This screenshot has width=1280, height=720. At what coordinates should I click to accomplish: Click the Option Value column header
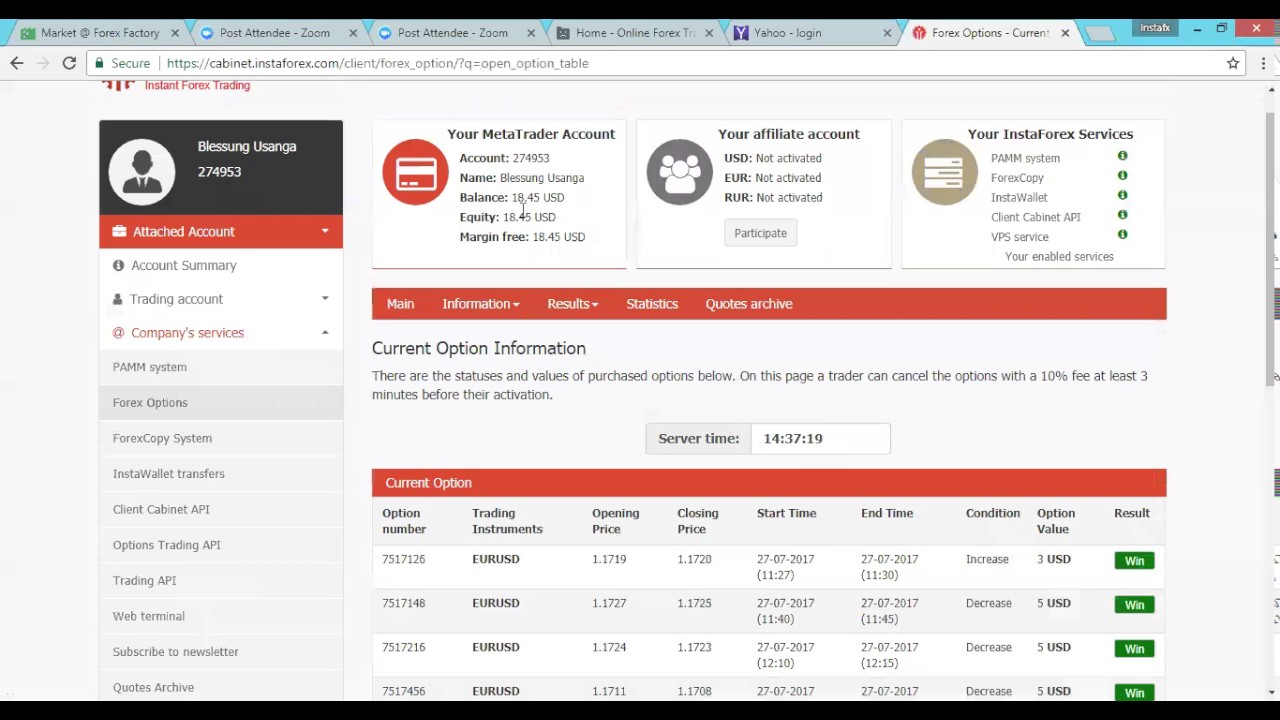(x=1056, y=521)
